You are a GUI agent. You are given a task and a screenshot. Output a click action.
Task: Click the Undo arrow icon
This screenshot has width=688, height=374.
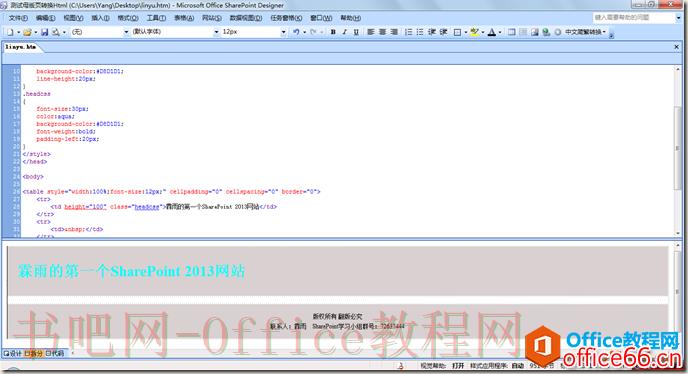[x=297, y=32]
